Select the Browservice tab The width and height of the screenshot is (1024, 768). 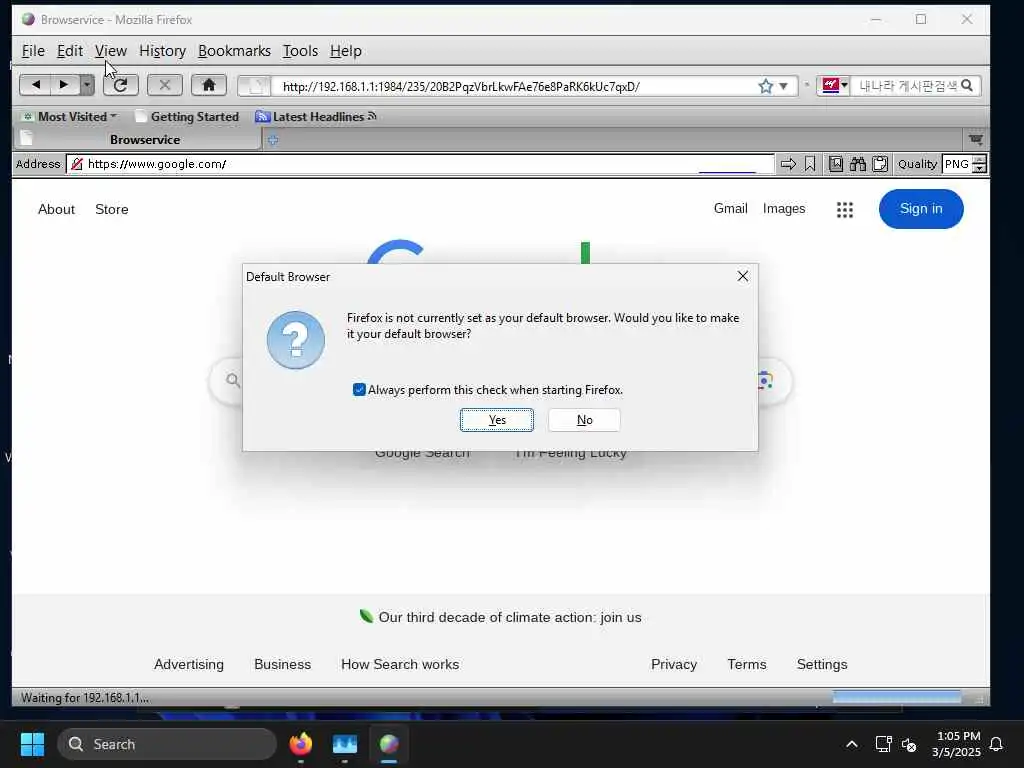138,139
